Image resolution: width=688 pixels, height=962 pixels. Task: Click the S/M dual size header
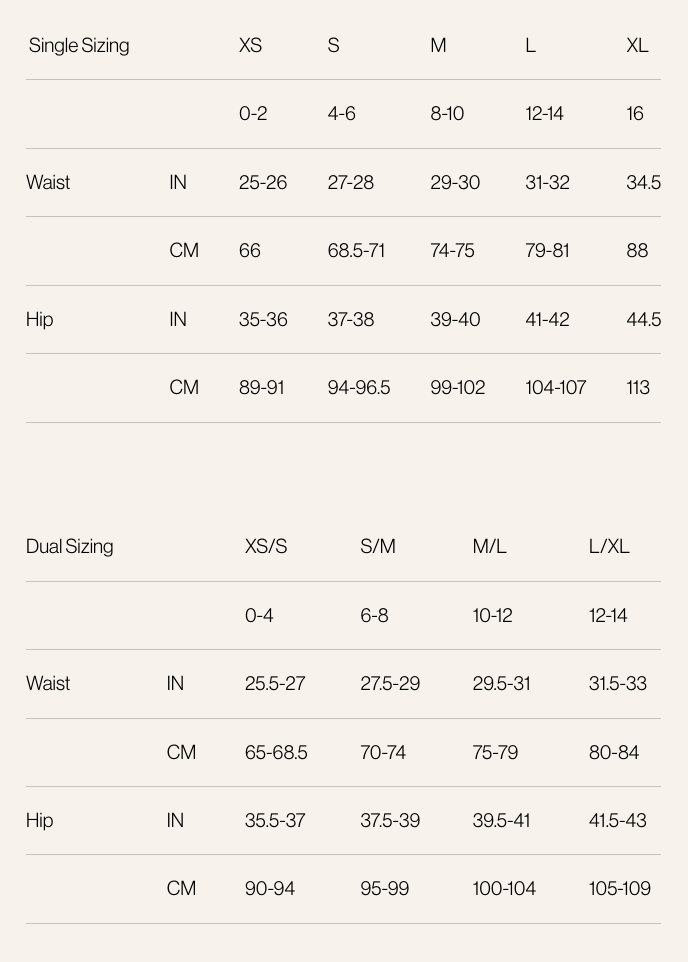click(378, 546)
